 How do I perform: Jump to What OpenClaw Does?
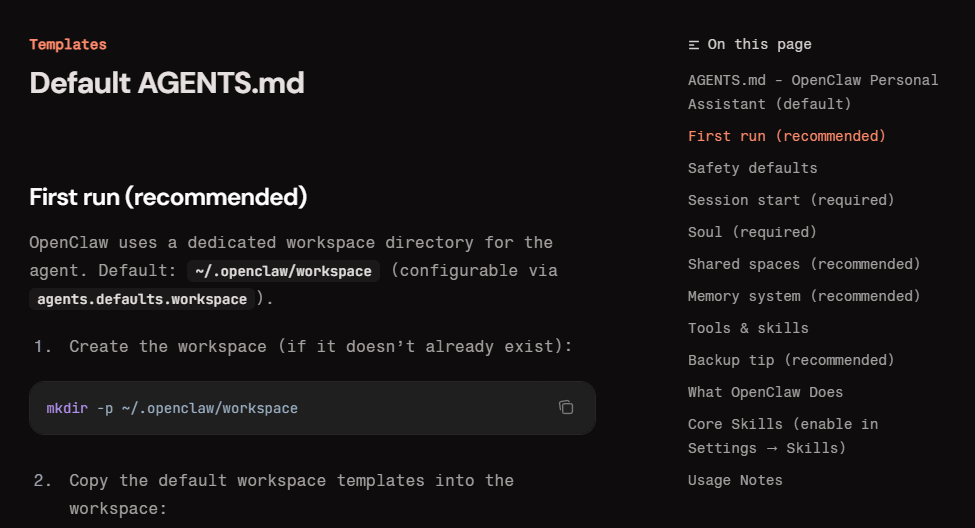pos(765,392)
